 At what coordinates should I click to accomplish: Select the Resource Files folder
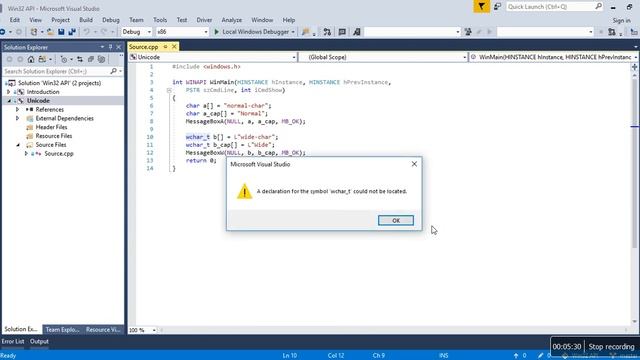pyautogui.click(x=53, y=136)
